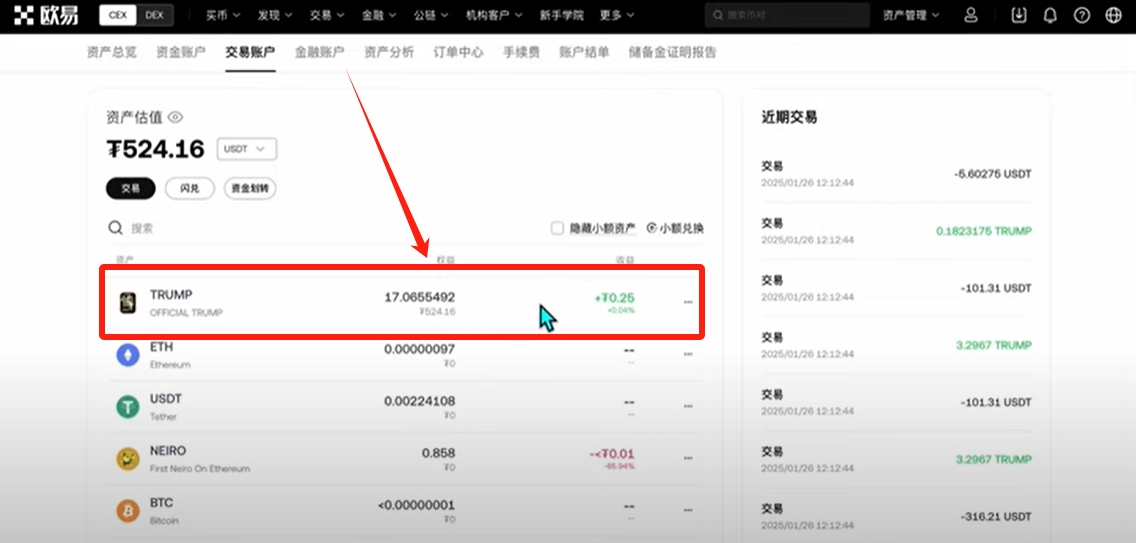Click TRUMP balance 17.0655492

click(x=419, y=296)
